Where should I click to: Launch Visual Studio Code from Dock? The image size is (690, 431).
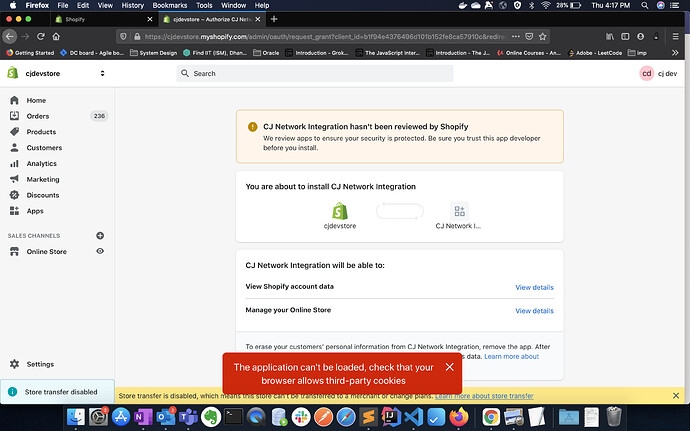click(414, 416)
